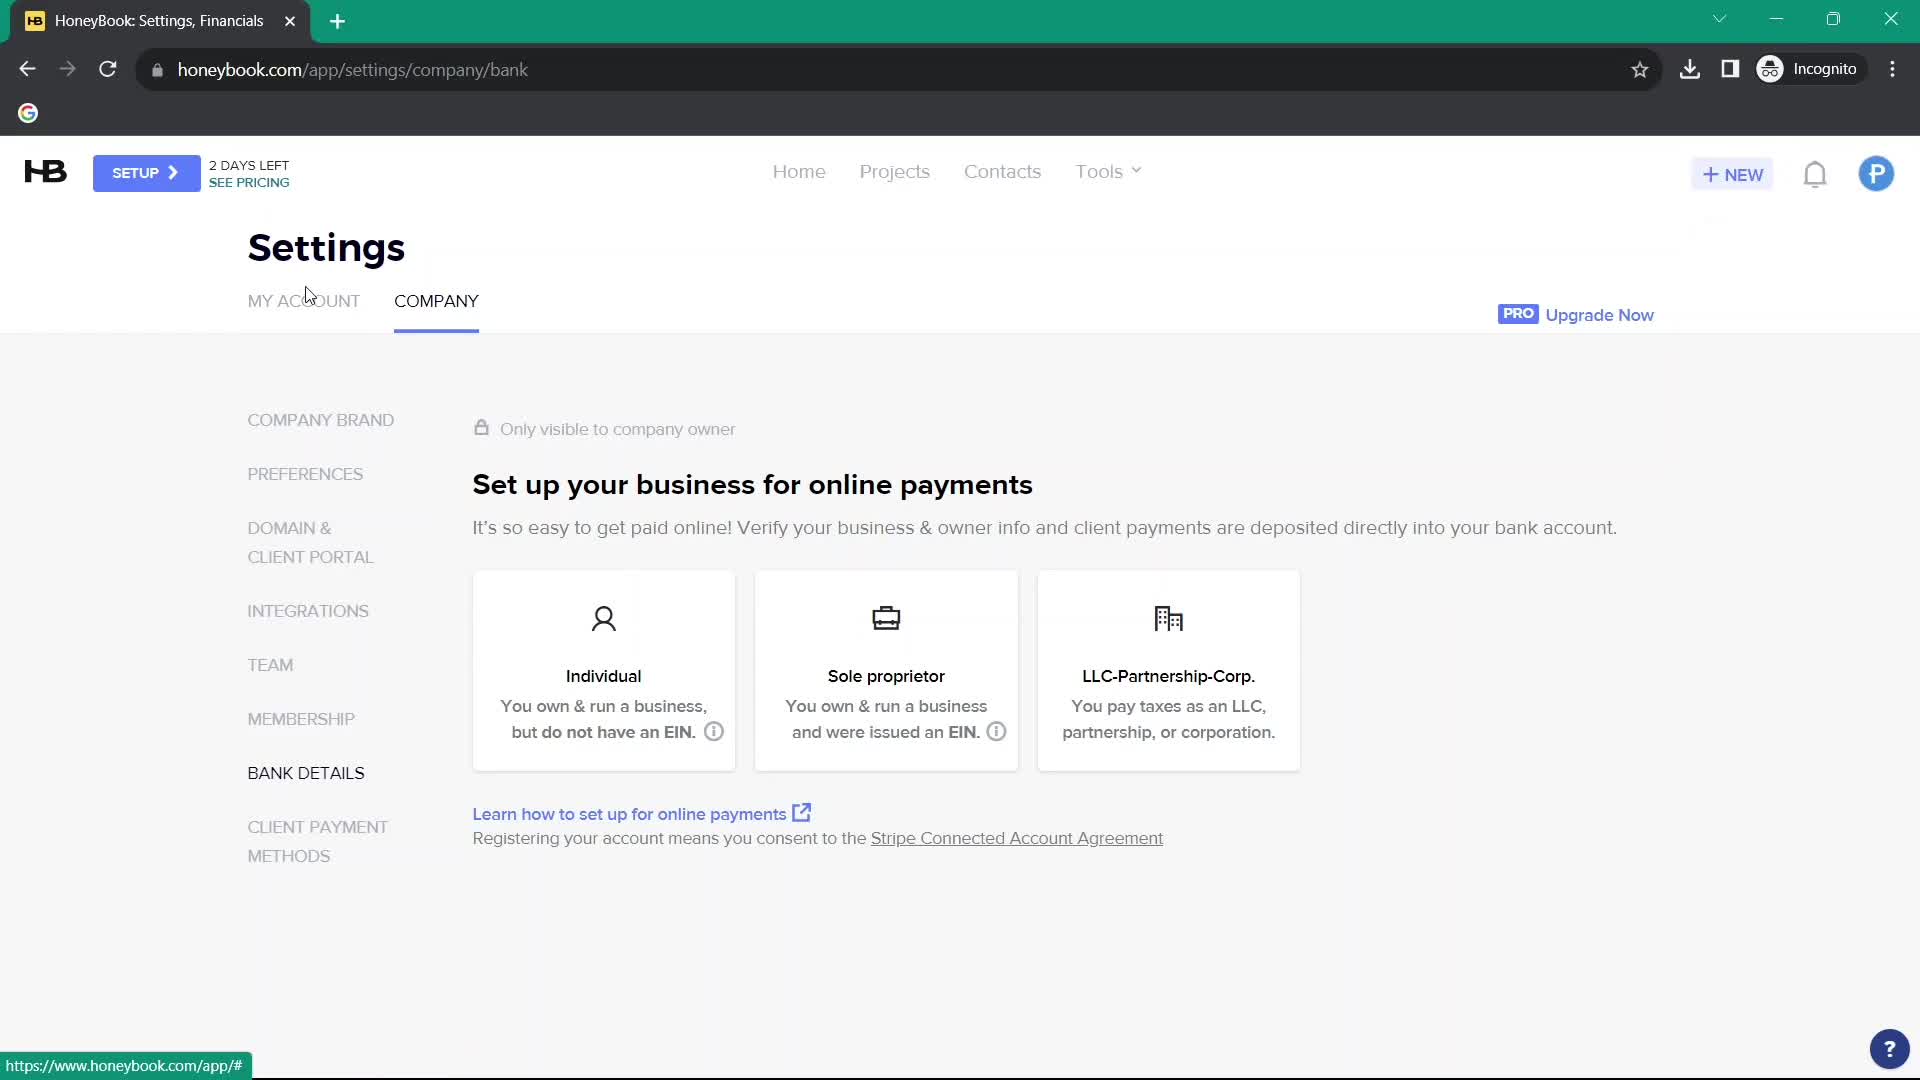The image size is (1920, 1080).
Task: Open the help question mark bubble
Action: pyautogui.click(x=1889, y=1049)
